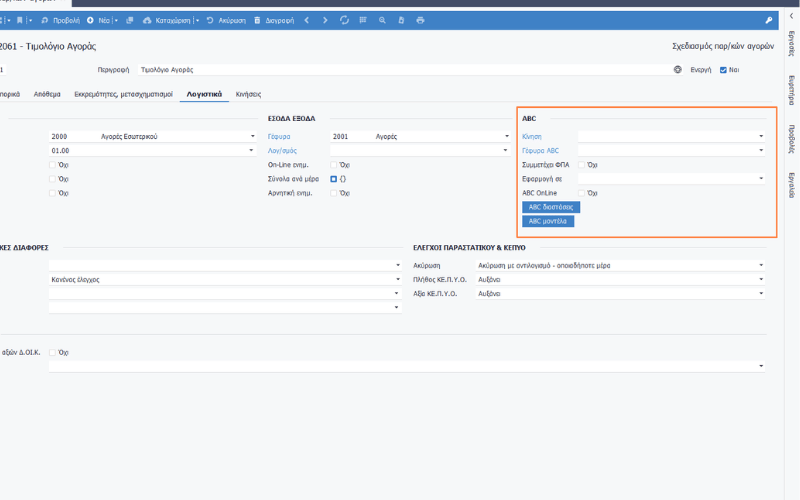The image size is (800, 500).
Task: Open the Αξία ΚΕ.Π.Υ.Ο. dropdown
Action: tap(761, 293)
